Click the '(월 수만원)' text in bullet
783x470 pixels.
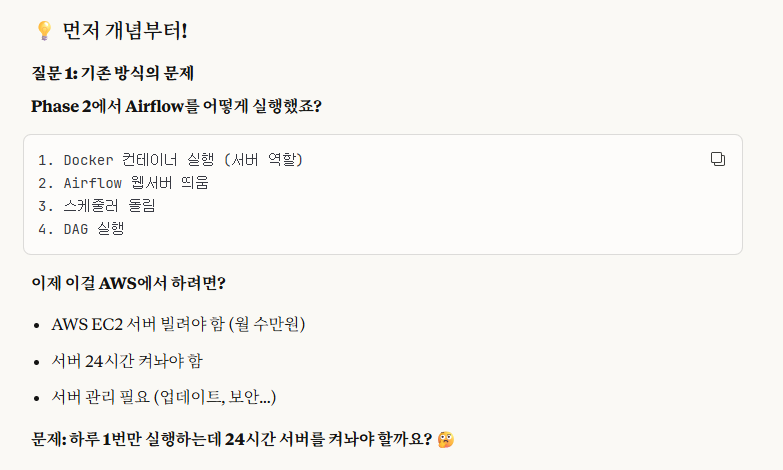pyautogui.click(x=267, y=324)
